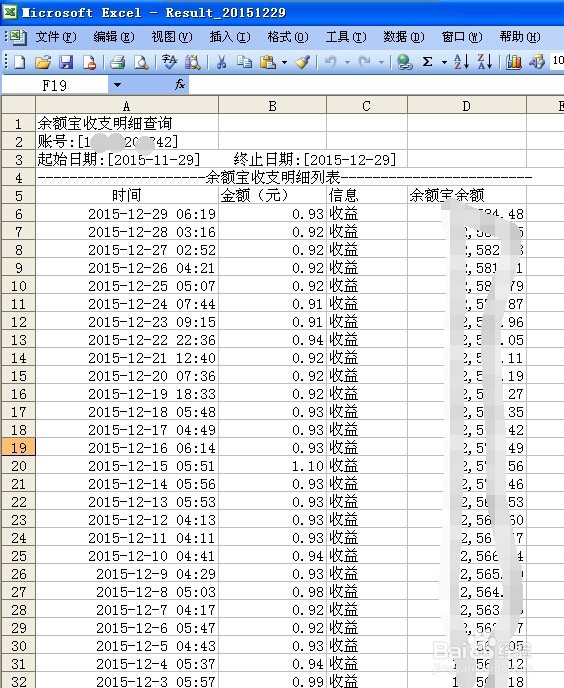Select row 19 header
Screen dimensions: 564x688
point(18,448)
